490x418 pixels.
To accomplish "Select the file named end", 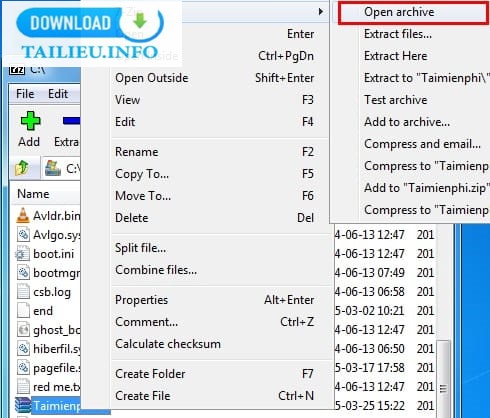I will coord(43,311).
